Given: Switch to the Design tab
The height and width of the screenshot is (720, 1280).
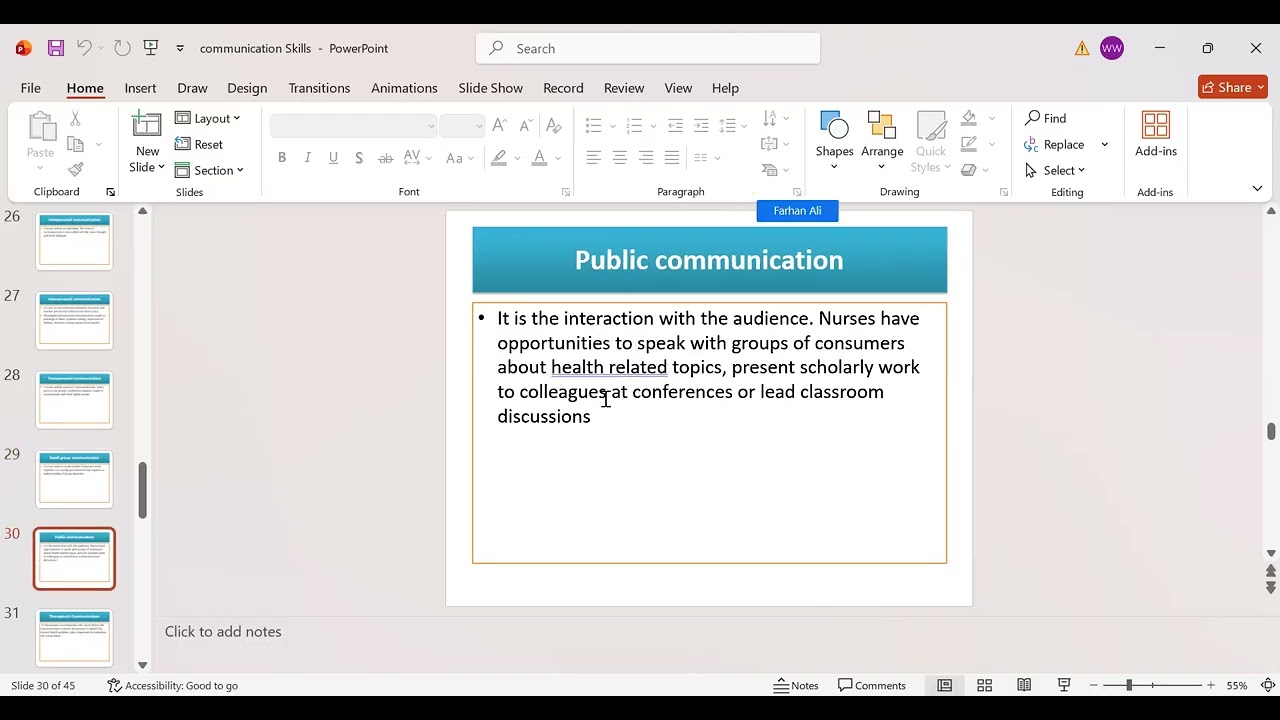Looking at the screenshot, I should point(247,88).
